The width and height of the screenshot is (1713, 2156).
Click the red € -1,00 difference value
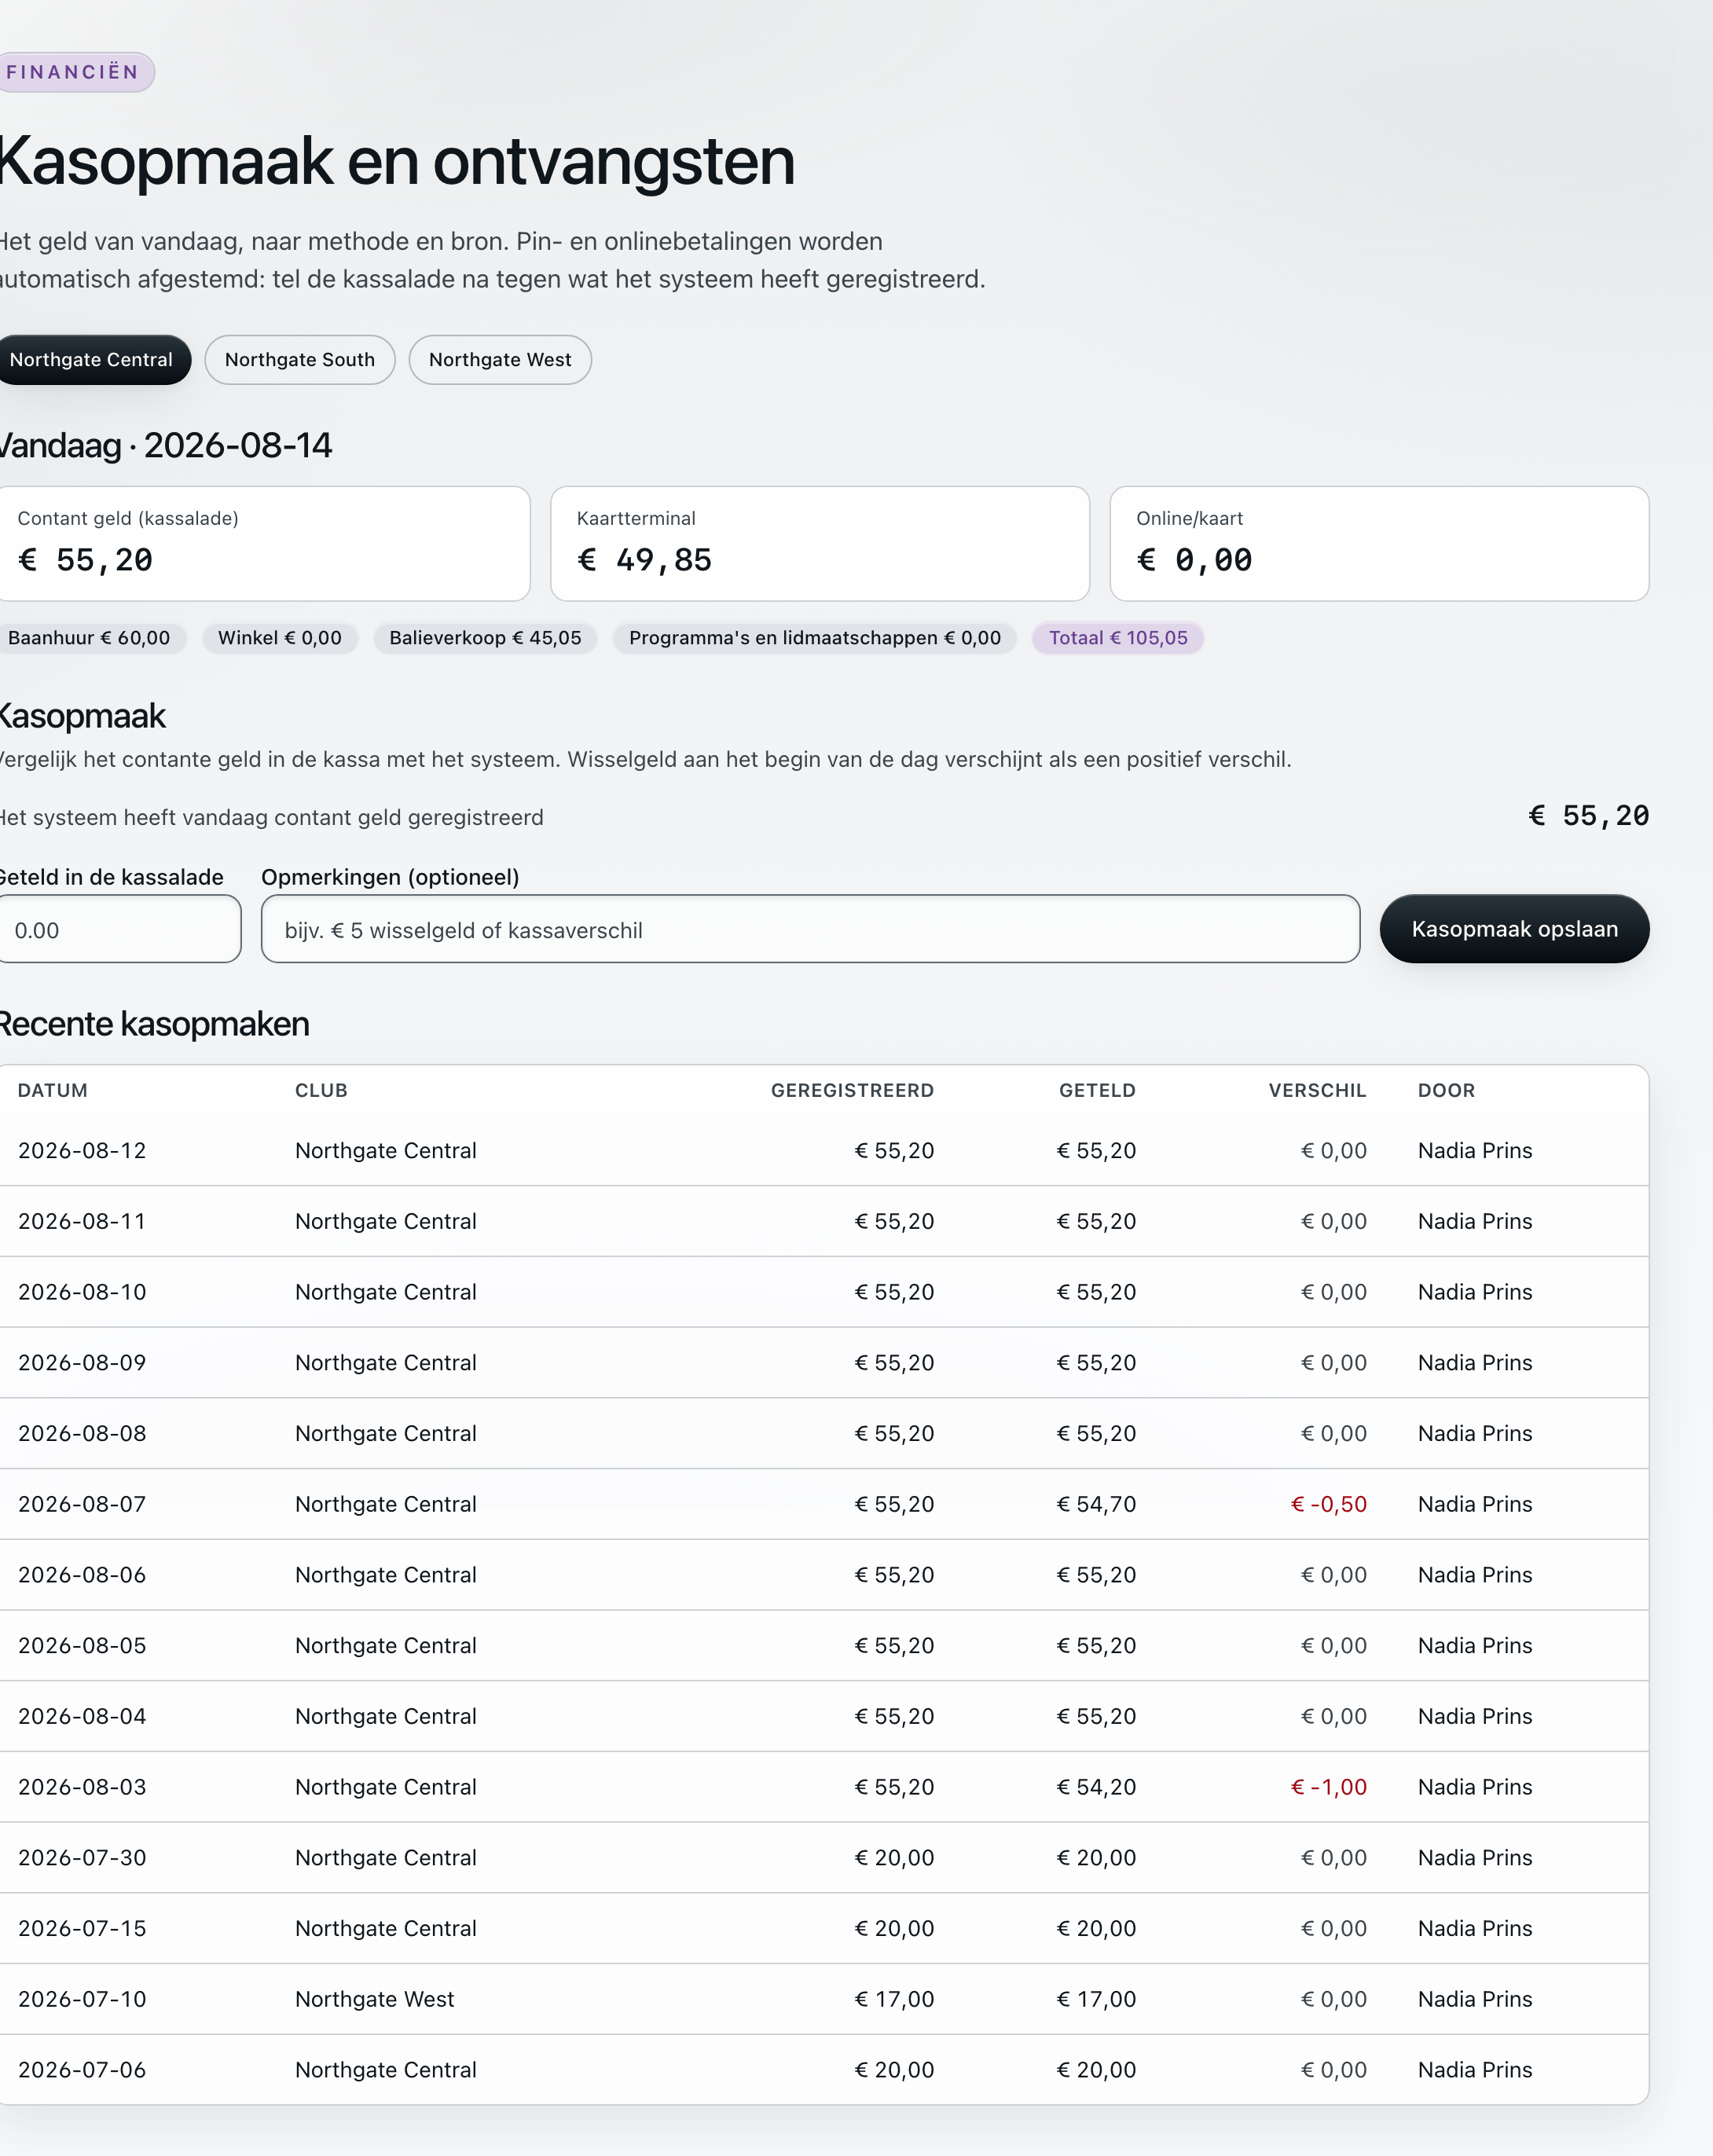point(1329,1787)
